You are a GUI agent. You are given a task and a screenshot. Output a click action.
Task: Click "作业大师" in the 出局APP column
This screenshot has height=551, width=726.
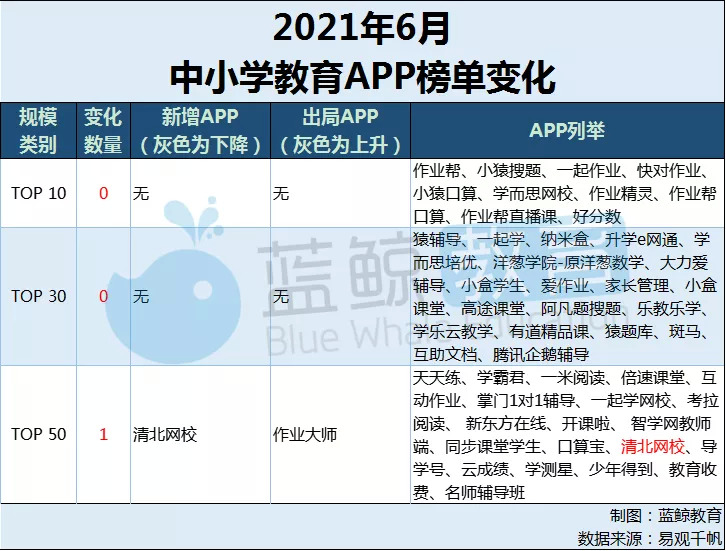click(x=305, y=434)
